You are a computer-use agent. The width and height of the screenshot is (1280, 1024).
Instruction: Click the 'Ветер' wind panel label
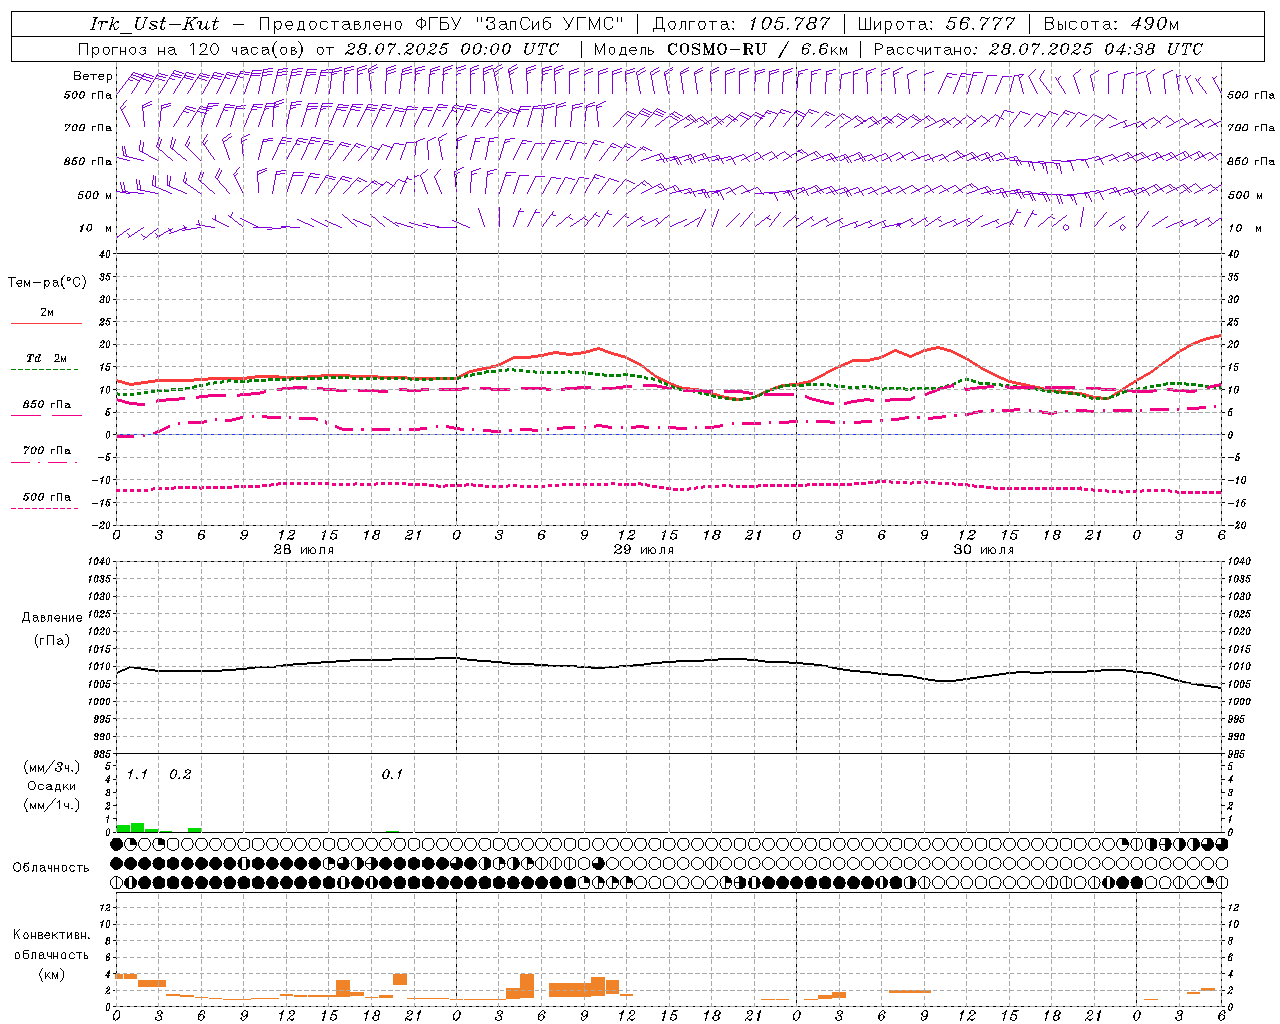coord(92,76)
